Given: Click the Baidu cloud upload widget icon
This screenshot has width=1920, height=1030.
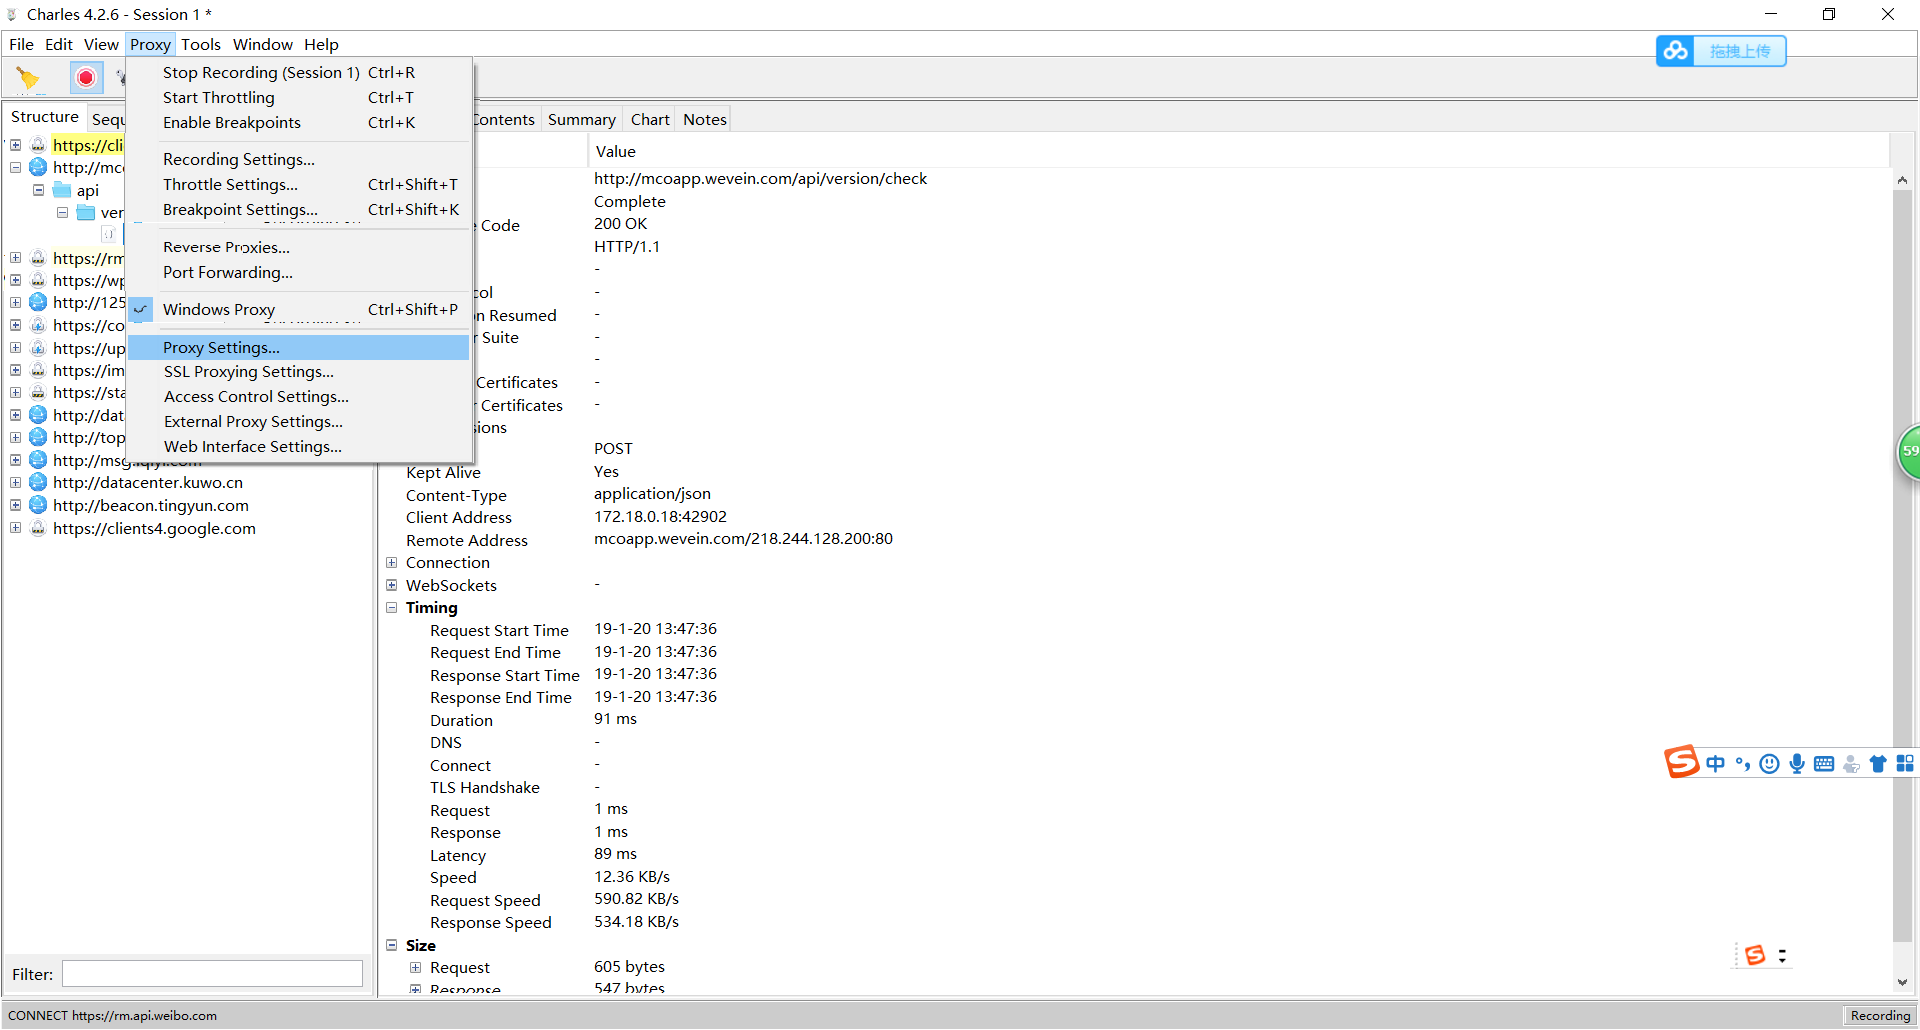Looking at the screenshot, I should (1676, 51).
